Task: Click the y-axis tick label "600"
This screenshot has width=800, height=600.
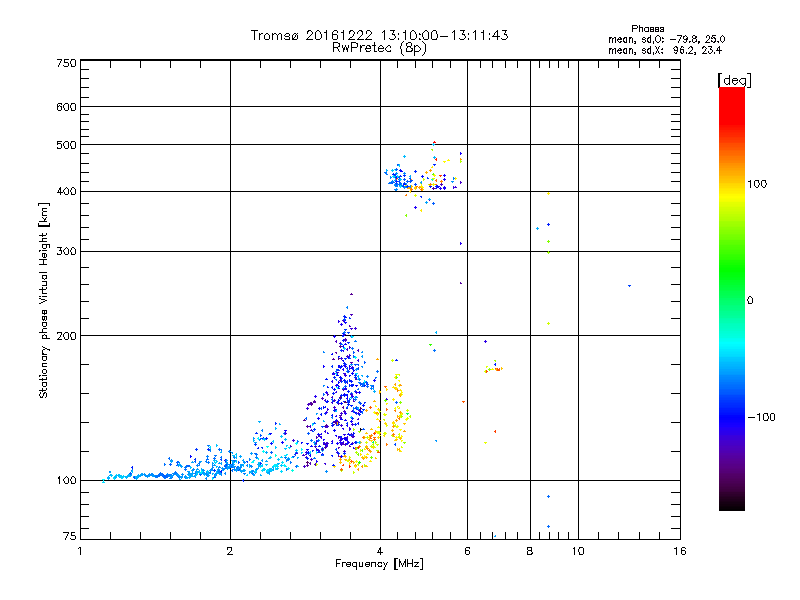Action: (x=66, y=107)
